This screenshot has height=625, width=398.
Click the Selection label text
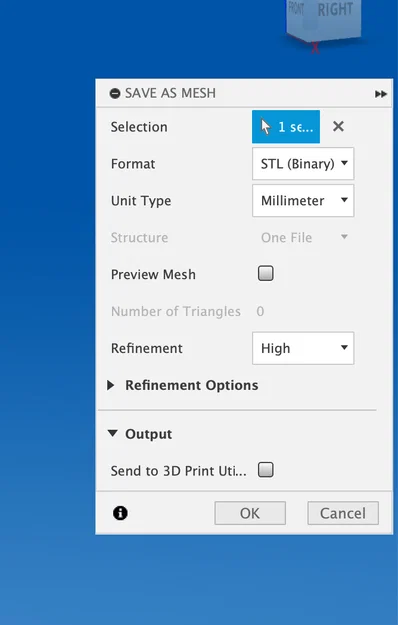pyautogui.click(x=139, y=127)
